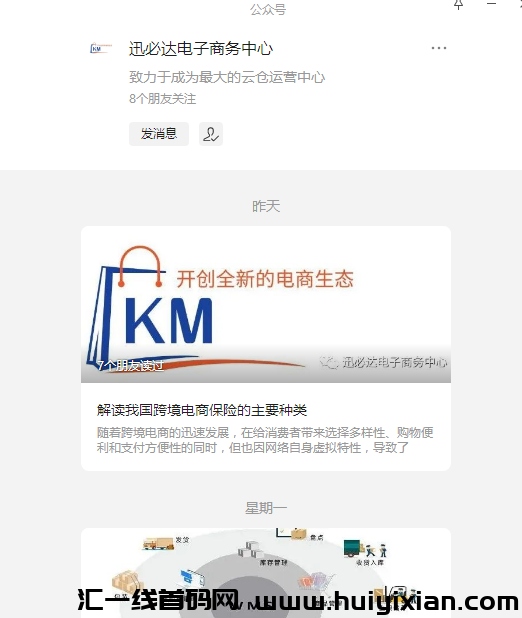Screen dimensions: 522x618
Task: Minimize the official account window
Action: (x=491, y=4)
